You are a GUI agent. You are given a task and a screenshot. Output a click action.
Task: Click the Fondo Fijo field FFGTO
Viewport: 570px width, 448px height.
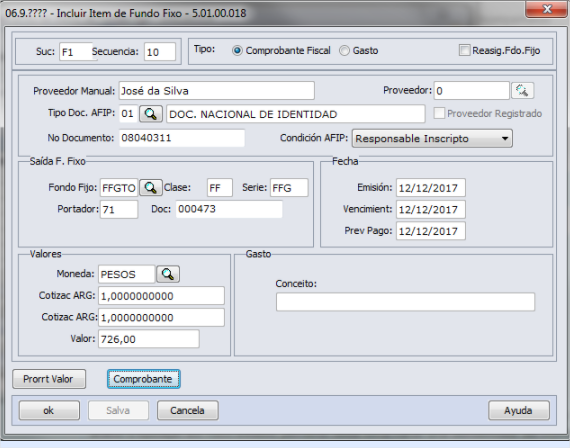pos(119,188)
